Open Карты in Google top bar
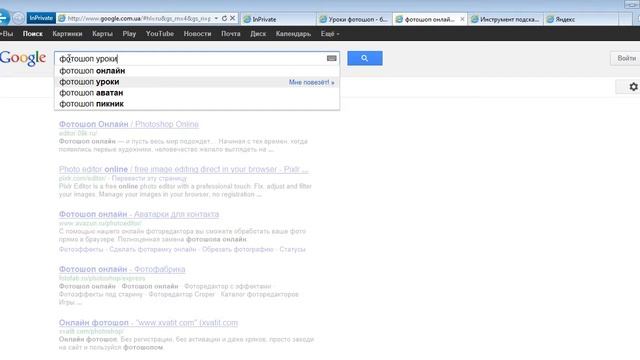The image size is (640, 360). pyautogui.click(x=102, y=34)
